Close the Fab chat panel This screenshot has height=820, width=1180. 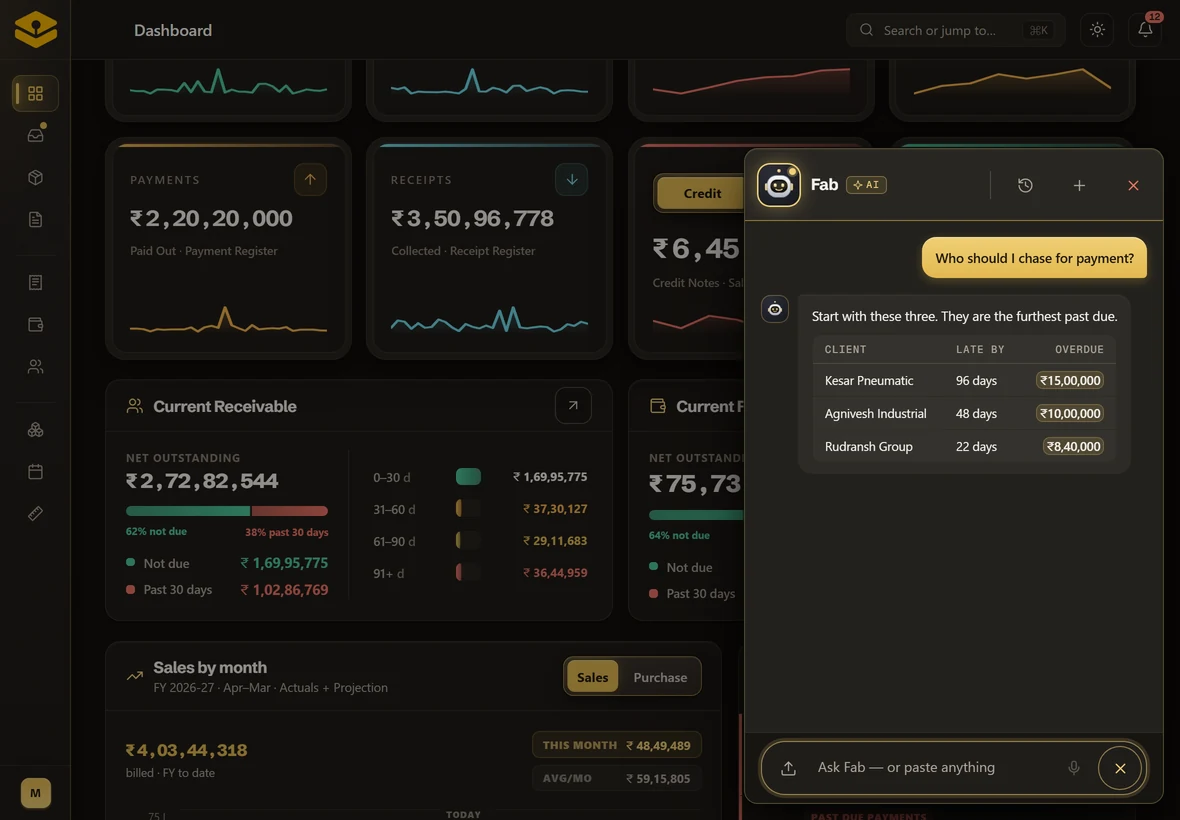[x=1133, y=185]
